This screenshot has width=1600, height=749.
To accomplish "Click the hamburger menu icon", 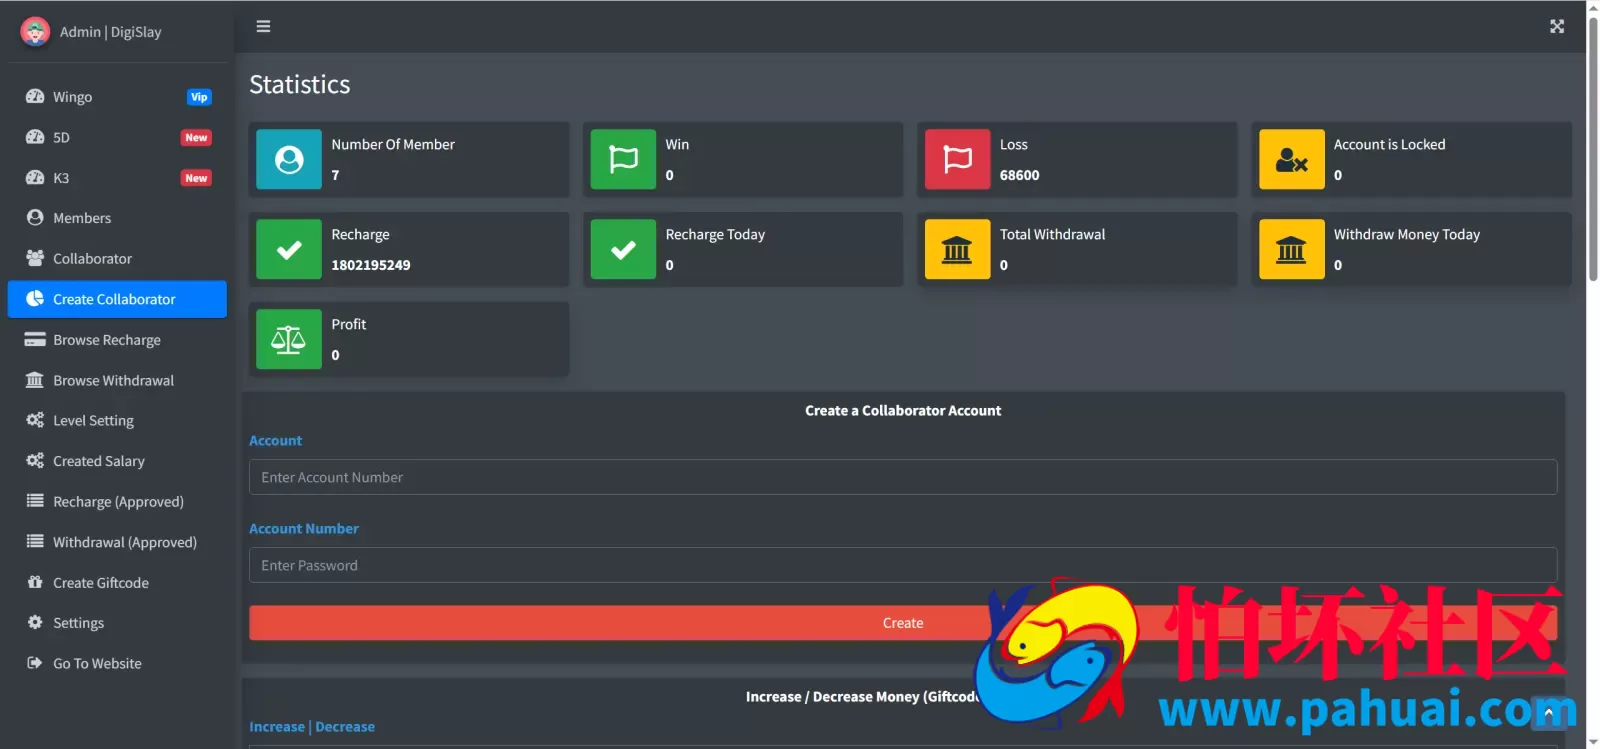I will click(x=263, y=26).
